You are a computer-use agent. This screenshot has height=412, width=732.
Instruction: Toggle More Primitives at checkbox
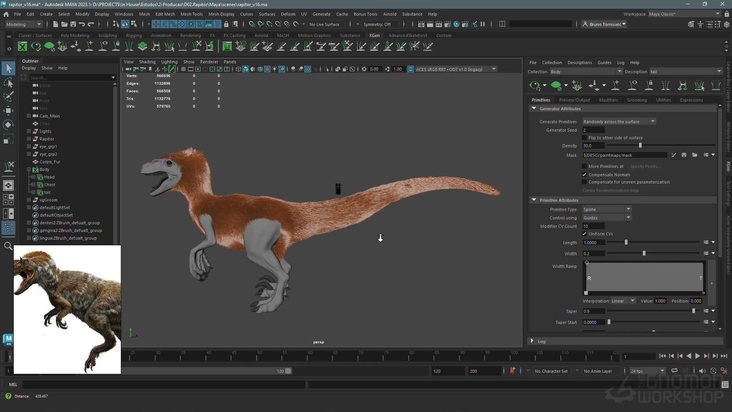[x=584, y=166]
